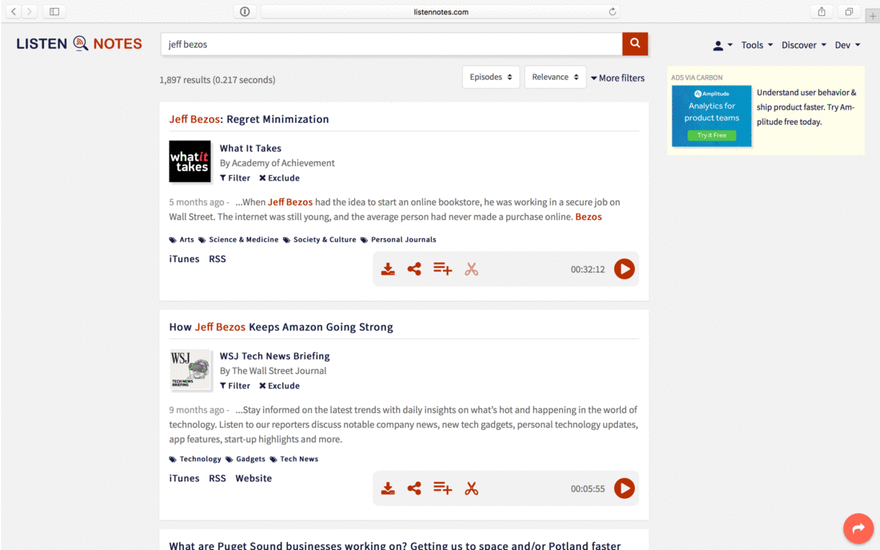Open iTunes link for WSJ Tech News
Image resolution: width=880 pixels, height=550 pixels.
pyautogui.click(x=184, y=478)
